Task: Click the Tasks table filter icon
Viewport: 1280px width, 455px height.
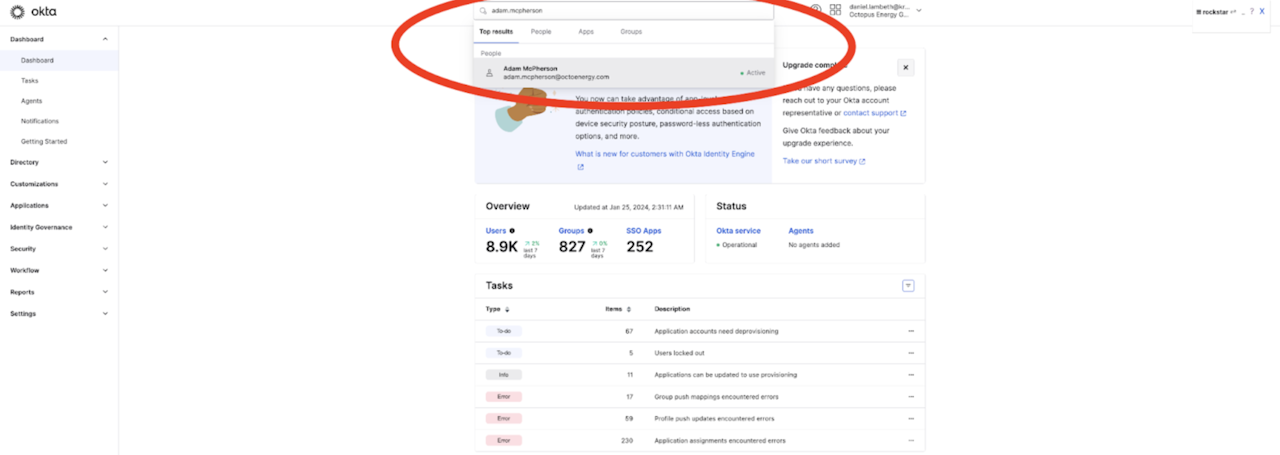Action: [x=908, y=286]
